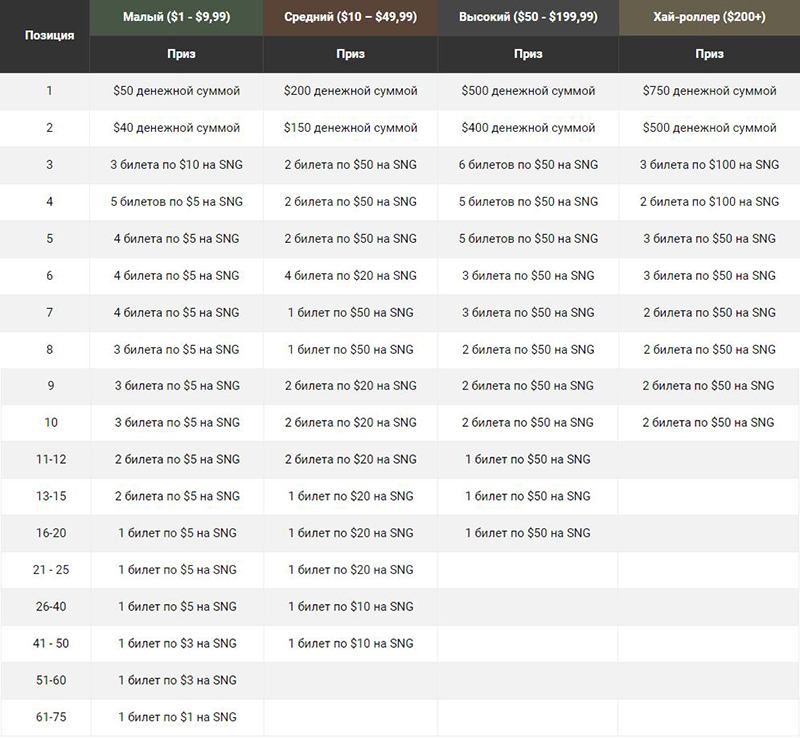The height and width of the screenshot is (738, 800).
Task: Click the "$50 денежной суммой" prize cell
Action: click(176, 91)
